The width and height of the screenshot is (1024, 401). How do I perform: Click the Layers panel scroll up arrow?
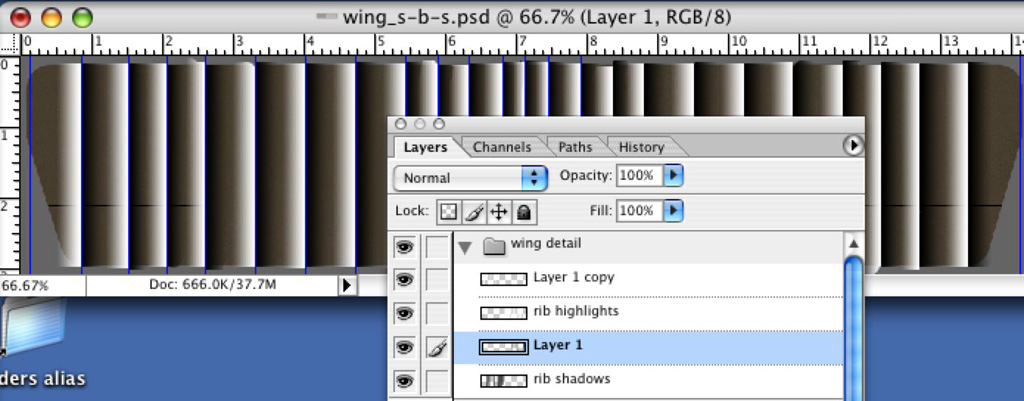pos(853,244)
